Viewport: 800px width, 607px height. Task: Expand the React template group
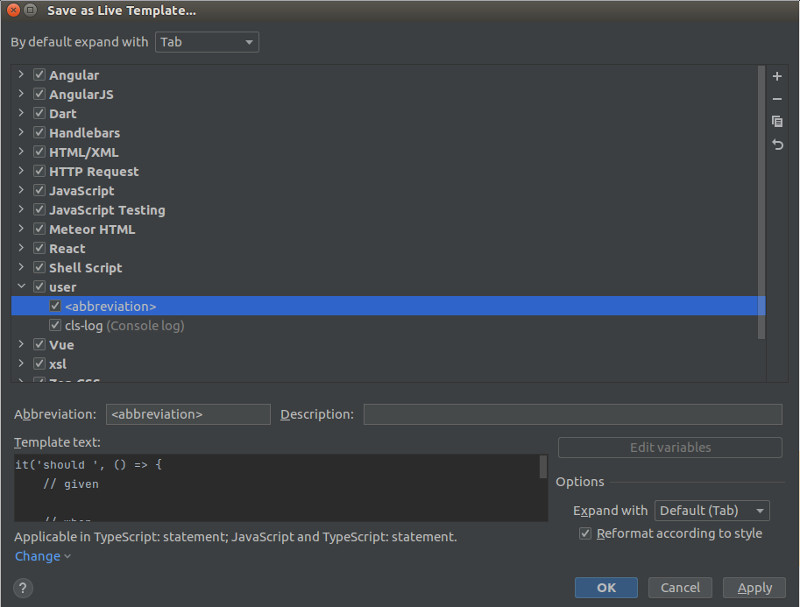(21, 248)
